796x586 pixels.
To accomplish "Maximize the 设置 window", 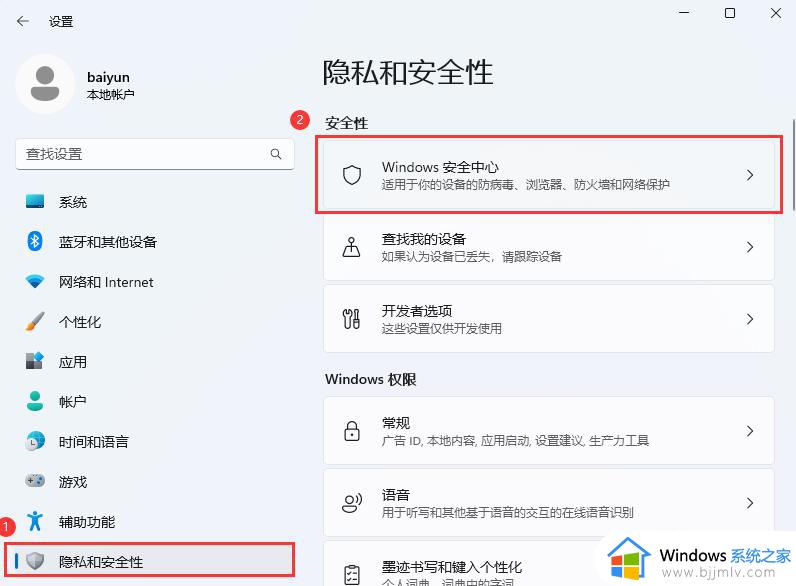I will (x=730, y=13).
